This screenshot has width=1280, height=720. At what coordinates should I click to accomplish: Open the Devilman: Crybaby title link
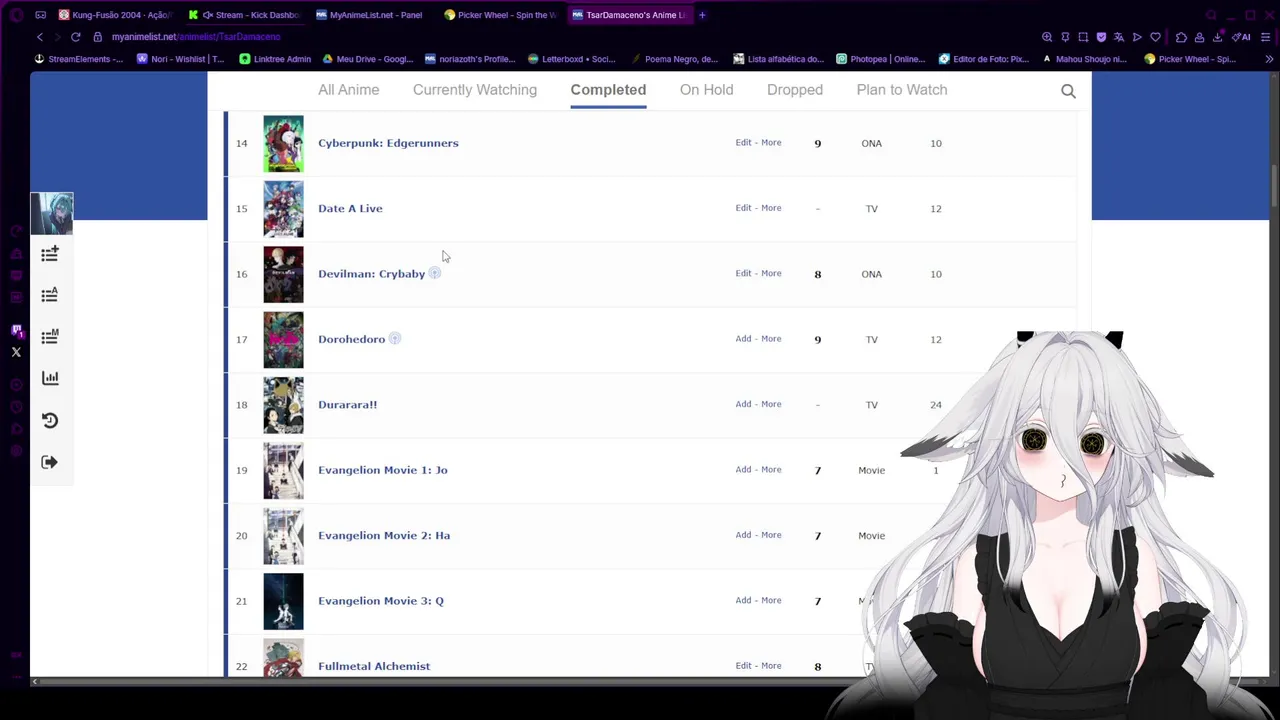371,274
